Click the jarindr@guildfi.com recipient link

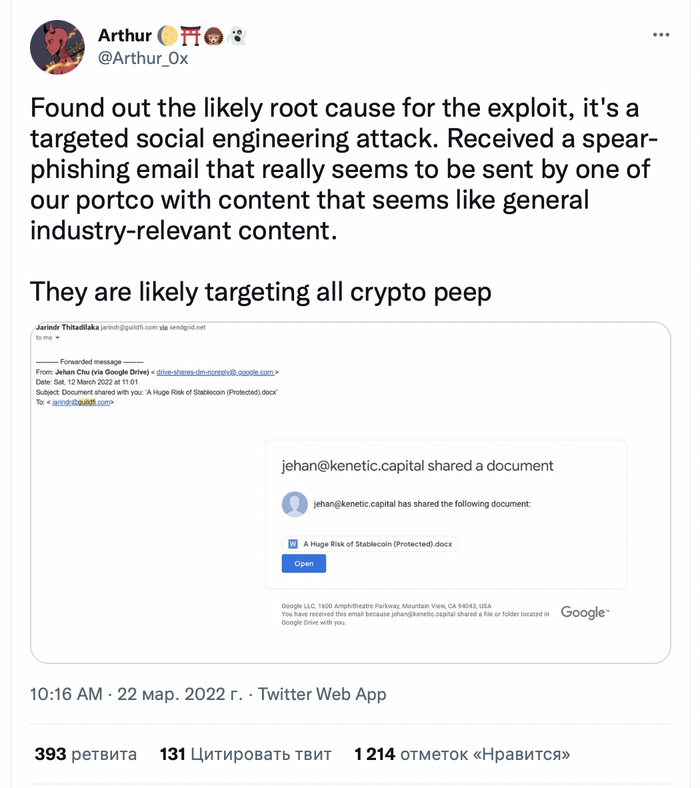[84, 402]
